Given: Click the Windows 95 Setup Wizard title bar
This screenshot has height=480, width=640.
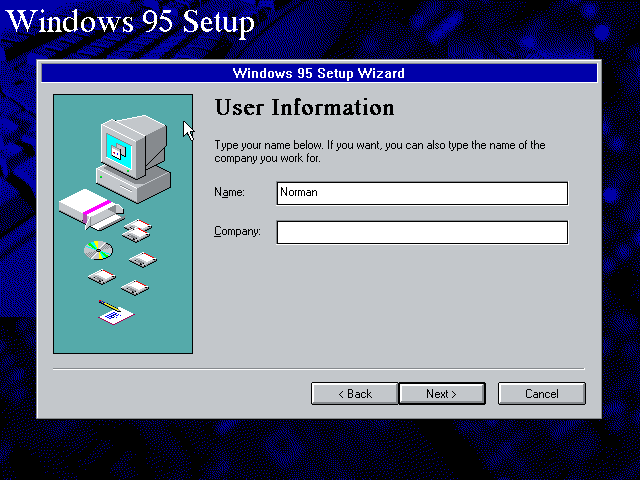Looking at the screenshot, I should (x=319, y=73).
